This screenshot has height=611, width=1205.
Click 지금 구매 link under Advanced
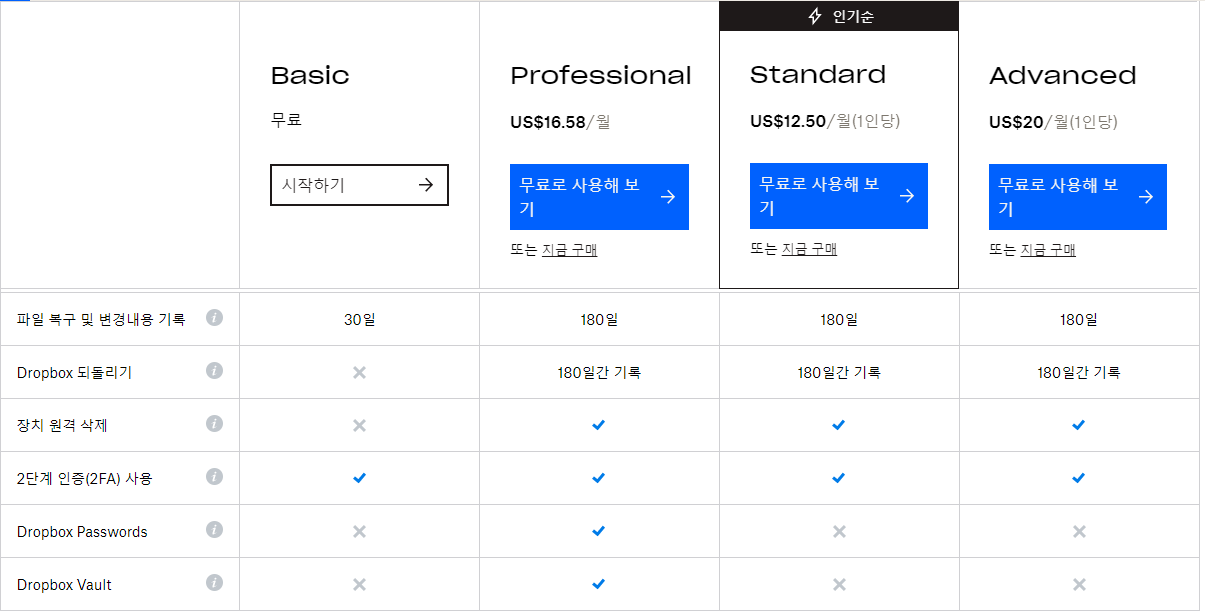(1048, 250)
